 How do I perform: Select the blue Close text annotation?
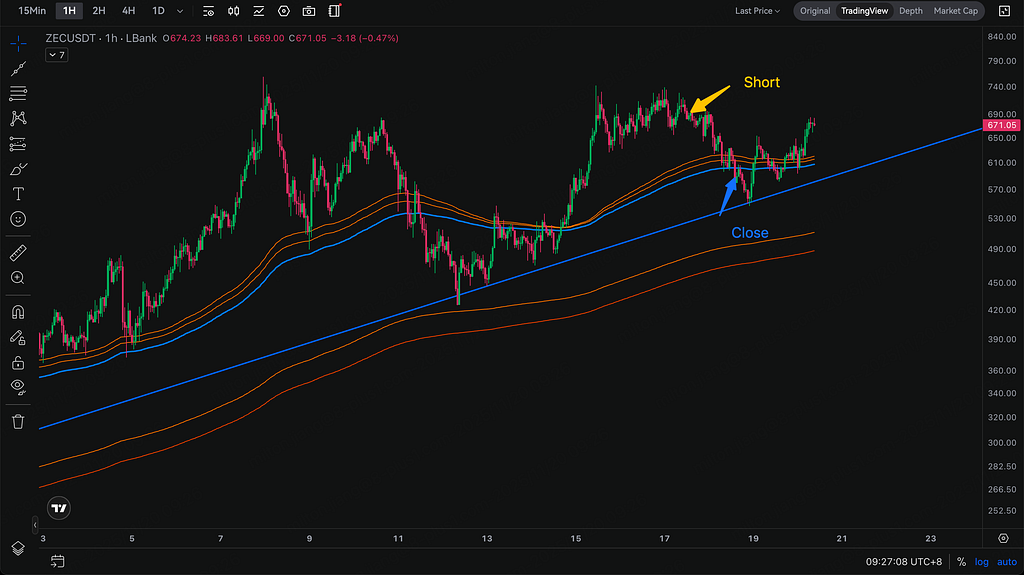point(750,233)
